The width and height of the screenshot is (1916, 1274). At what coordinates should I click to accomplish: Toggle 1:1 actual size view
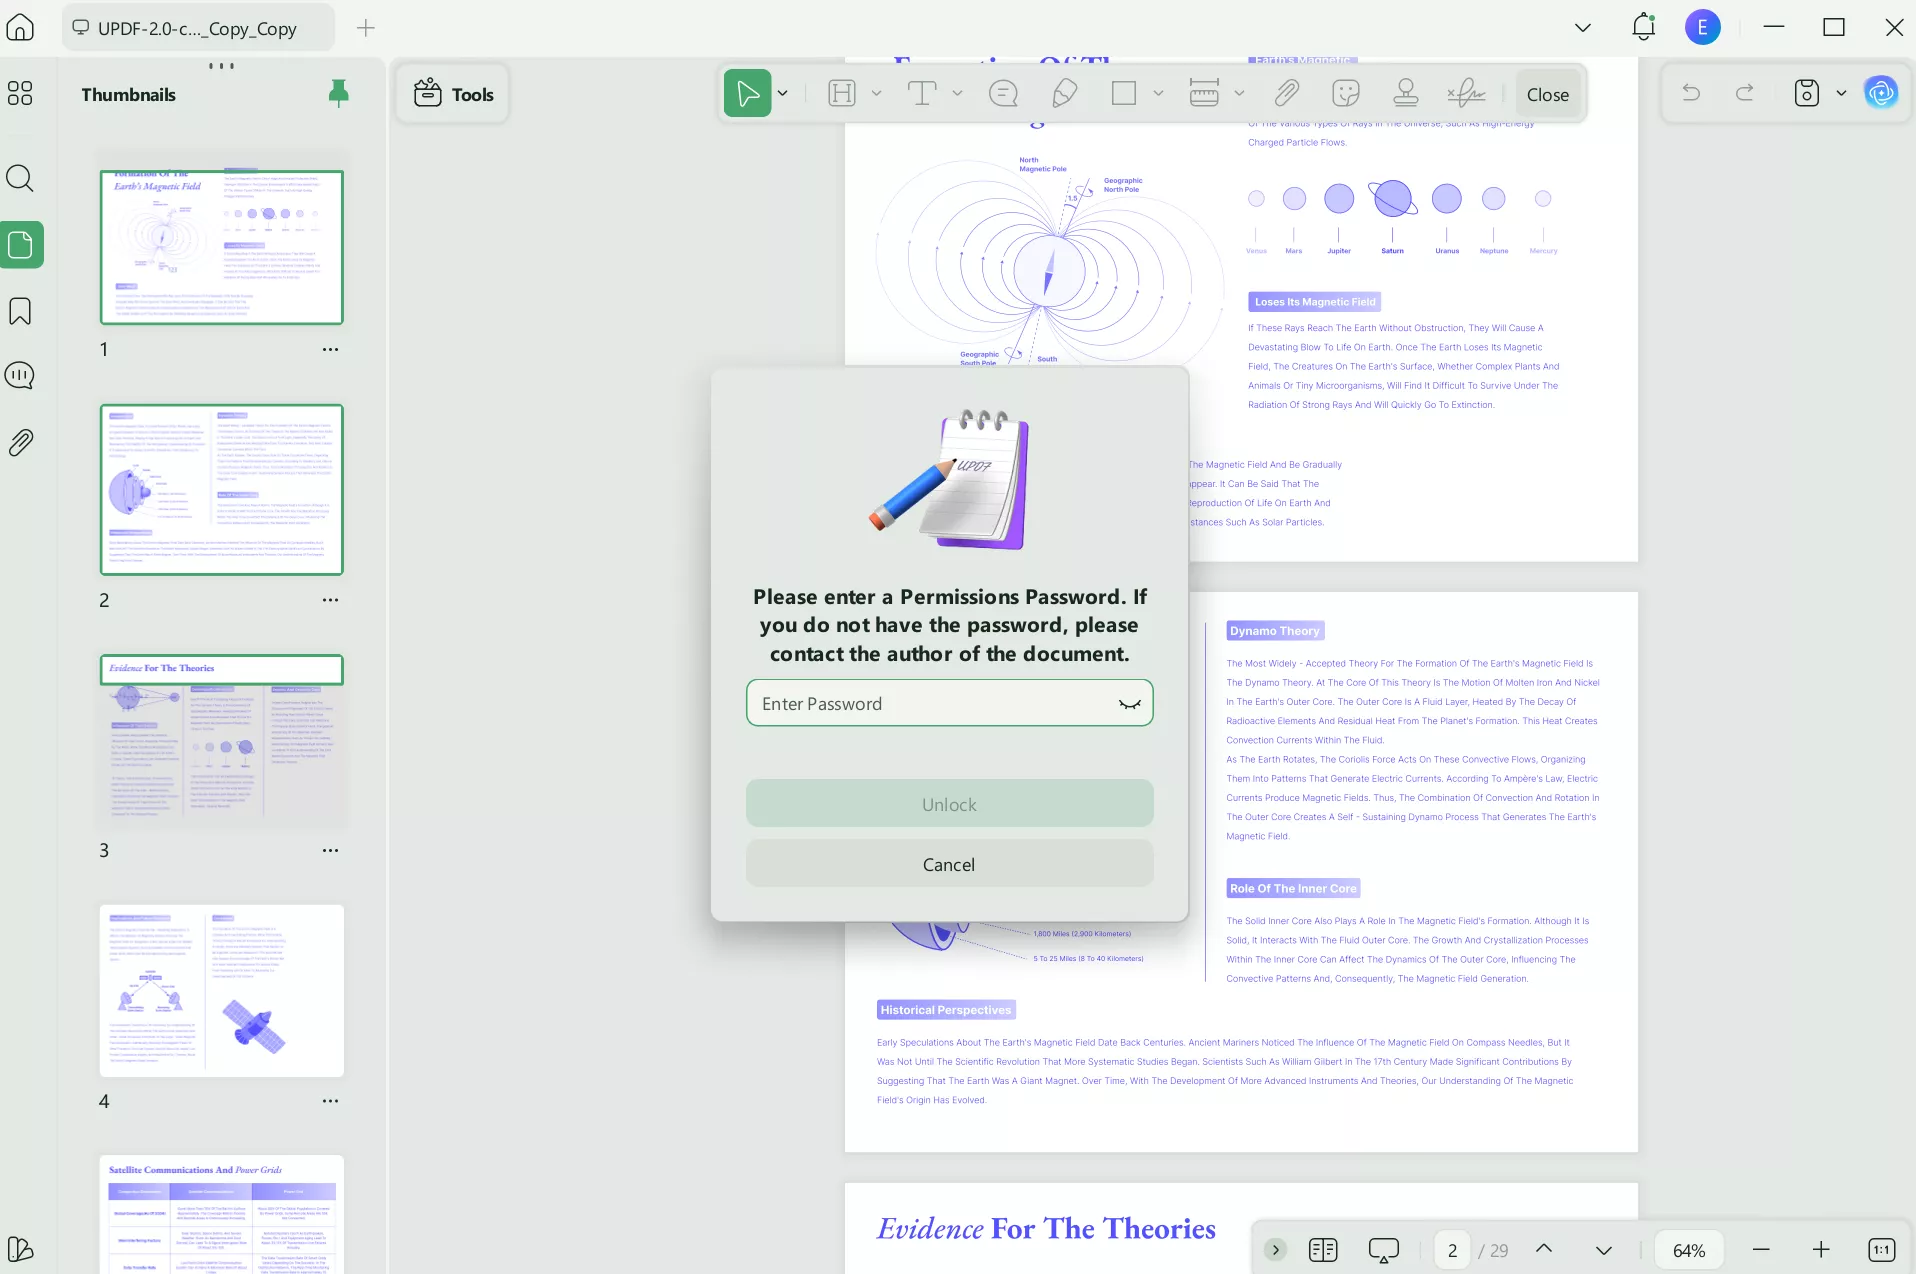[x=1881, y=1249]
